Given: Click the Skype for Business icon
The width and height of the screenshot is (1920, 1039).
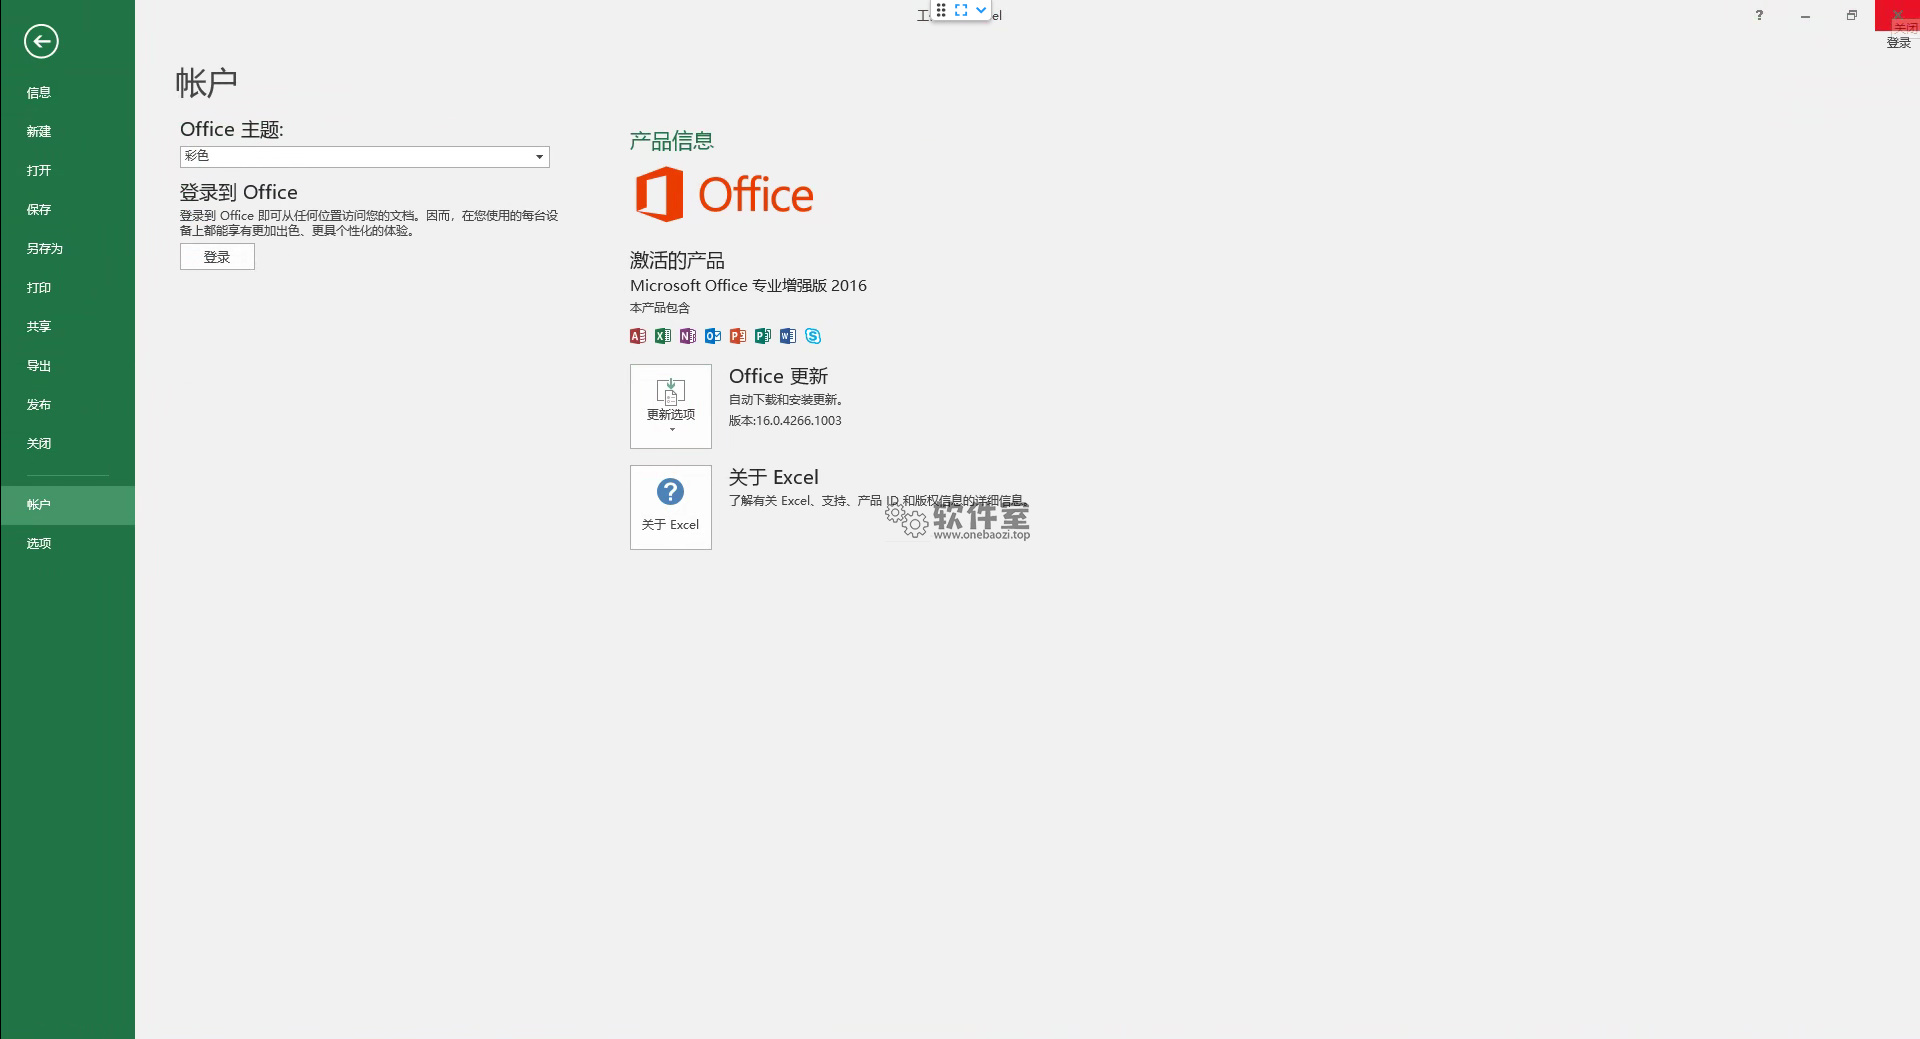Looking at the screenshot, I should [x=813, y=336].
